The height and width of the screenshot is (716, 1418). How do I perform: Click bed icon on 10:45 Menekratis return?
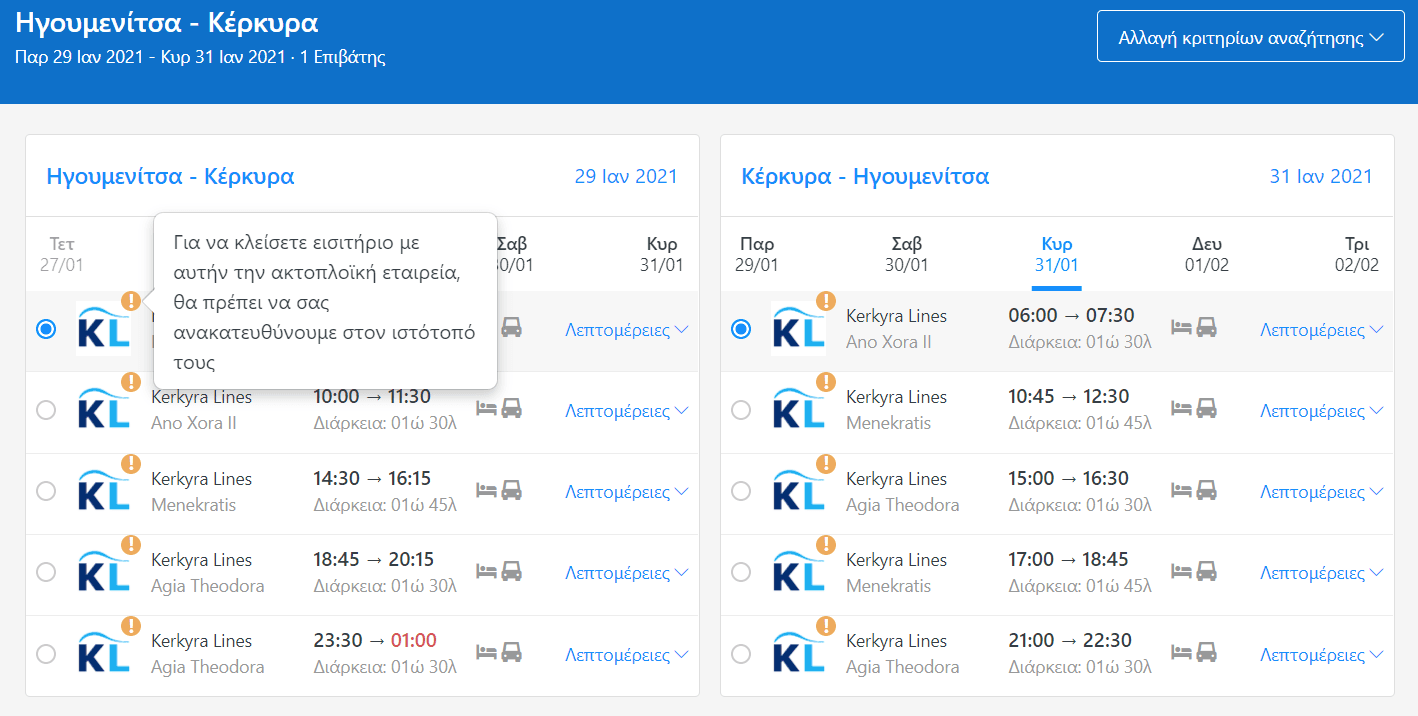click(1181, 409)
